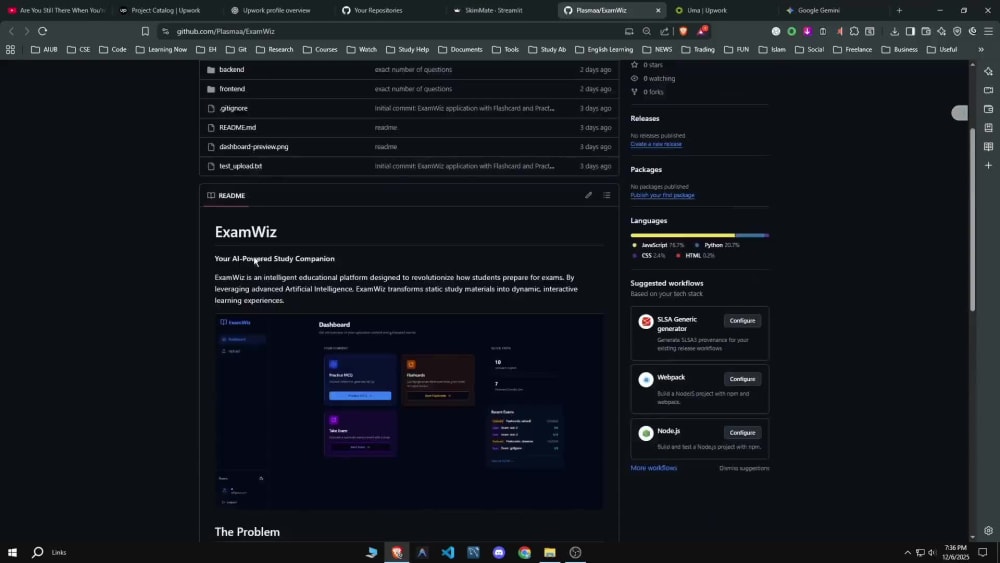Reload the page
Viewport: 1000px width, 563px height.
(x=43, y=31)
